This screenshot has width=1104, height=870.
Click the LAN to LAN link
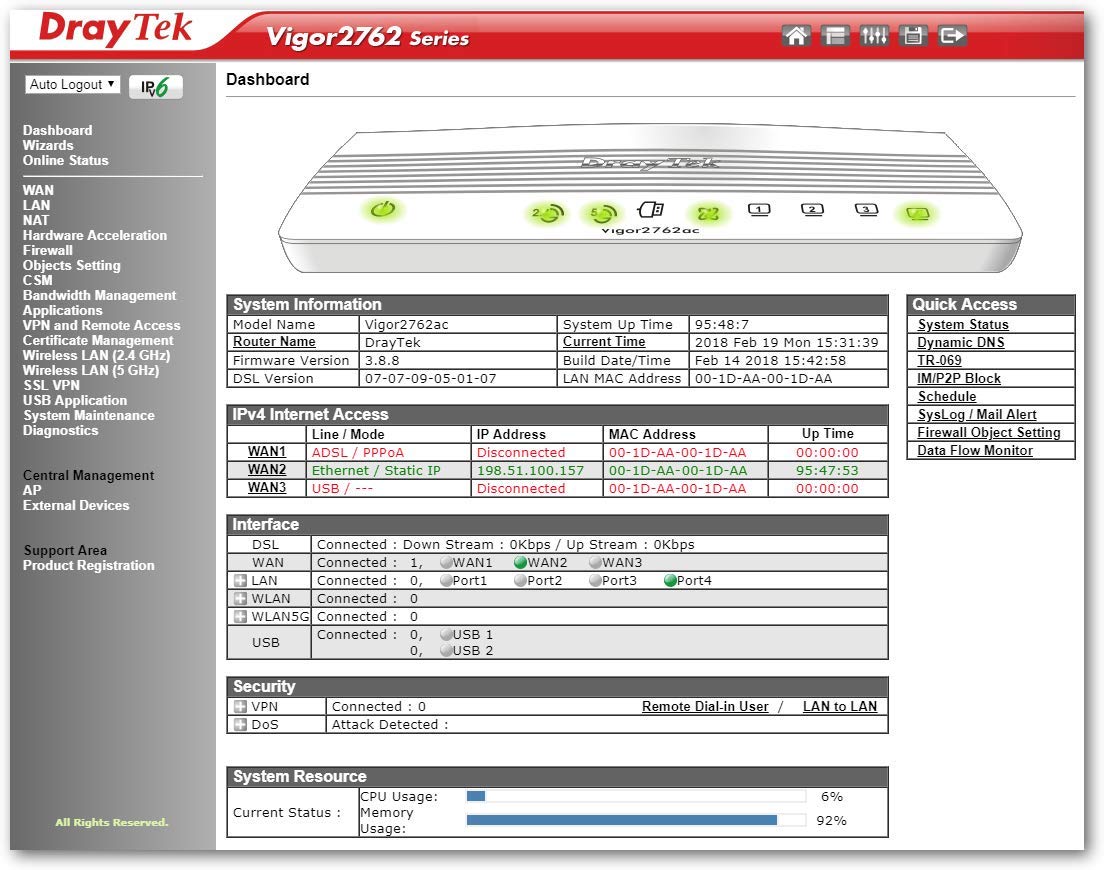tap(840, 706)
